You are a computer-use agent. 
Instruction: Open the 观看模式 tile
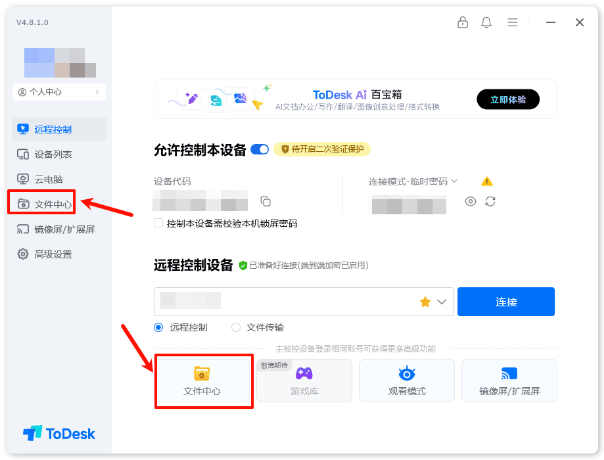tap(407, 381)
